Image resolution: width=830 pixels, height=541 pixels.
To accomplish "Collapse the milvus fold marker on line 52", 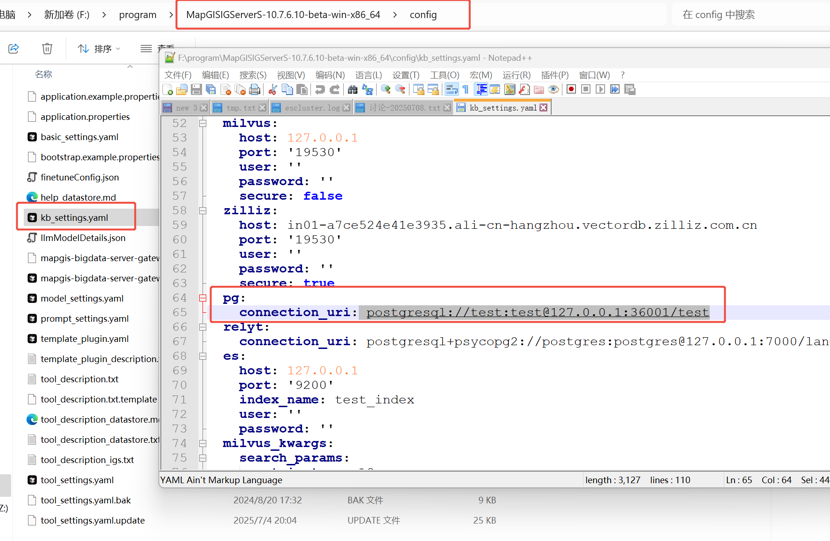I will click(x=203, y=123).
